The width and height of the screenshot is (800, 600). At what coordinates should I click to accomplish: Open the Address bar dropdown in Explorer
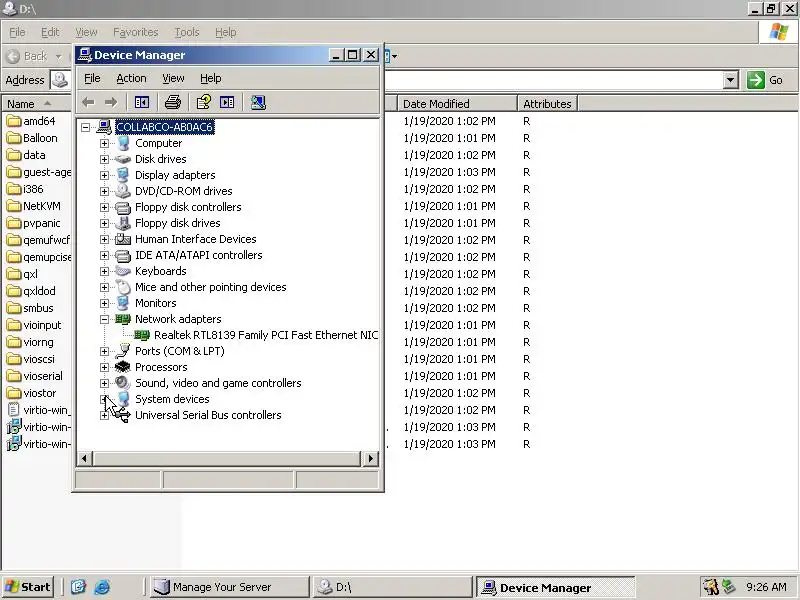pos(731,80)
